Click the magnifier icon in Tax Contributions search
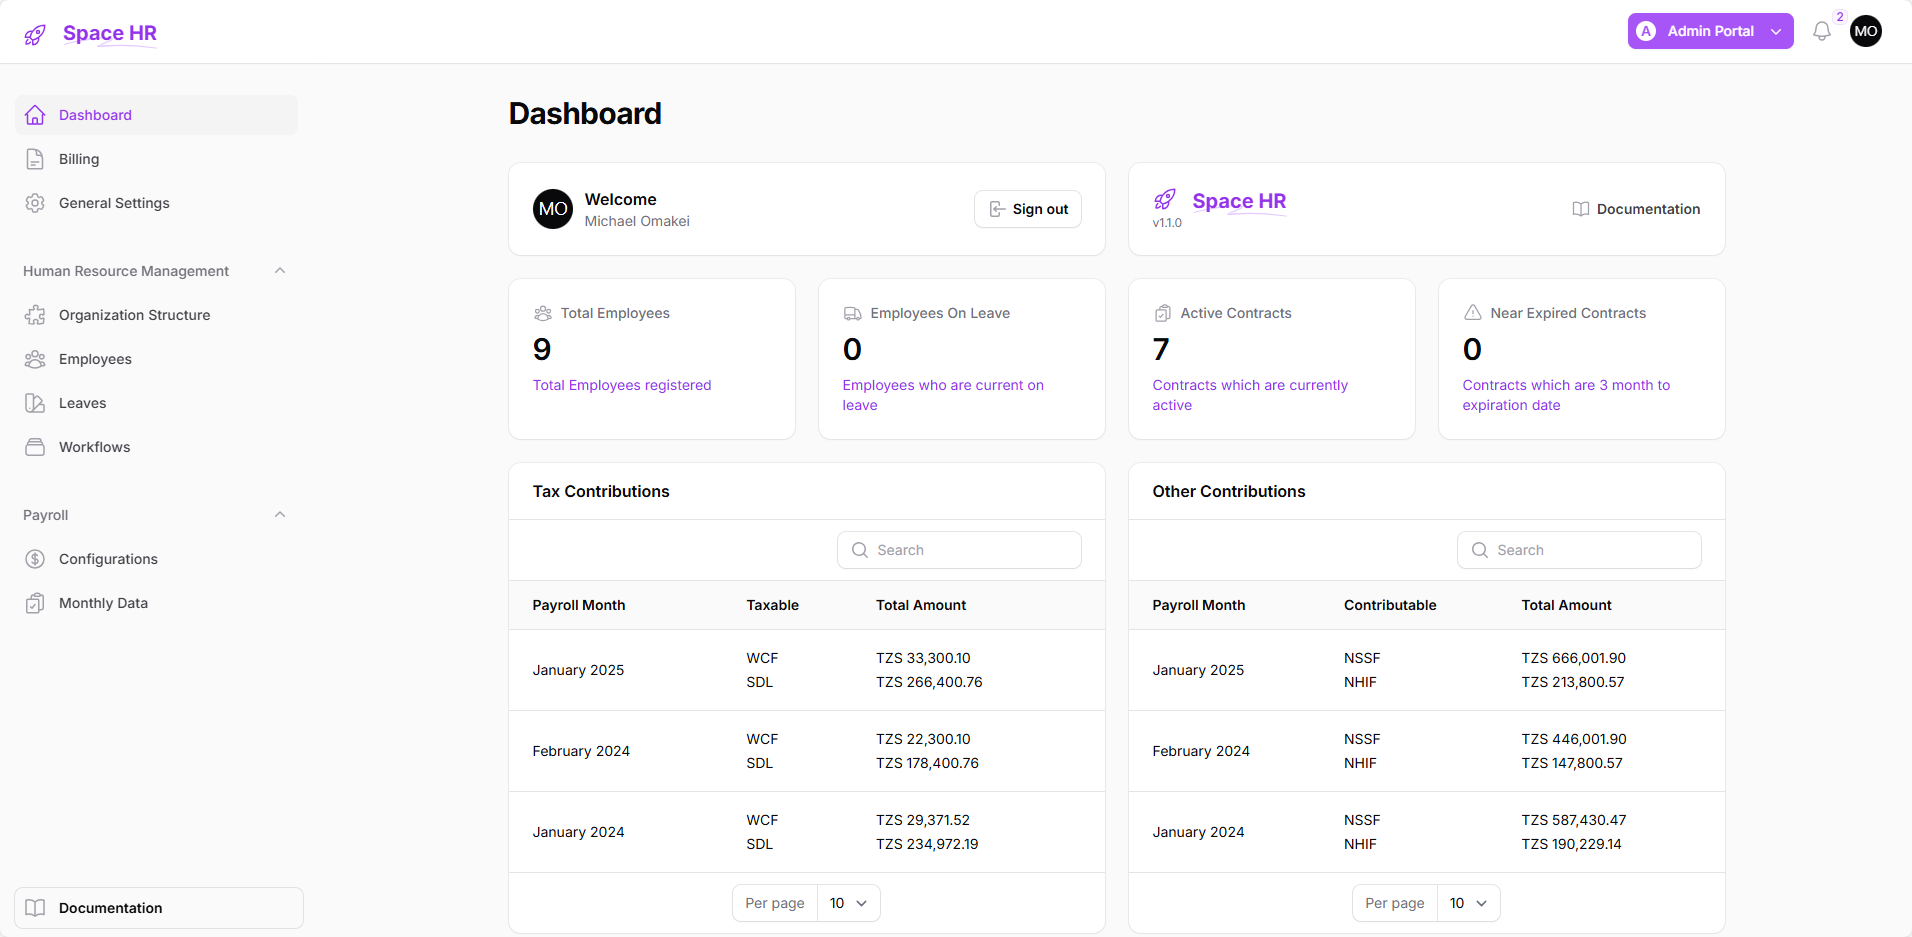The width and height of the screenshot is (1912, 937). pyautogui.click(x=860, y=550)
